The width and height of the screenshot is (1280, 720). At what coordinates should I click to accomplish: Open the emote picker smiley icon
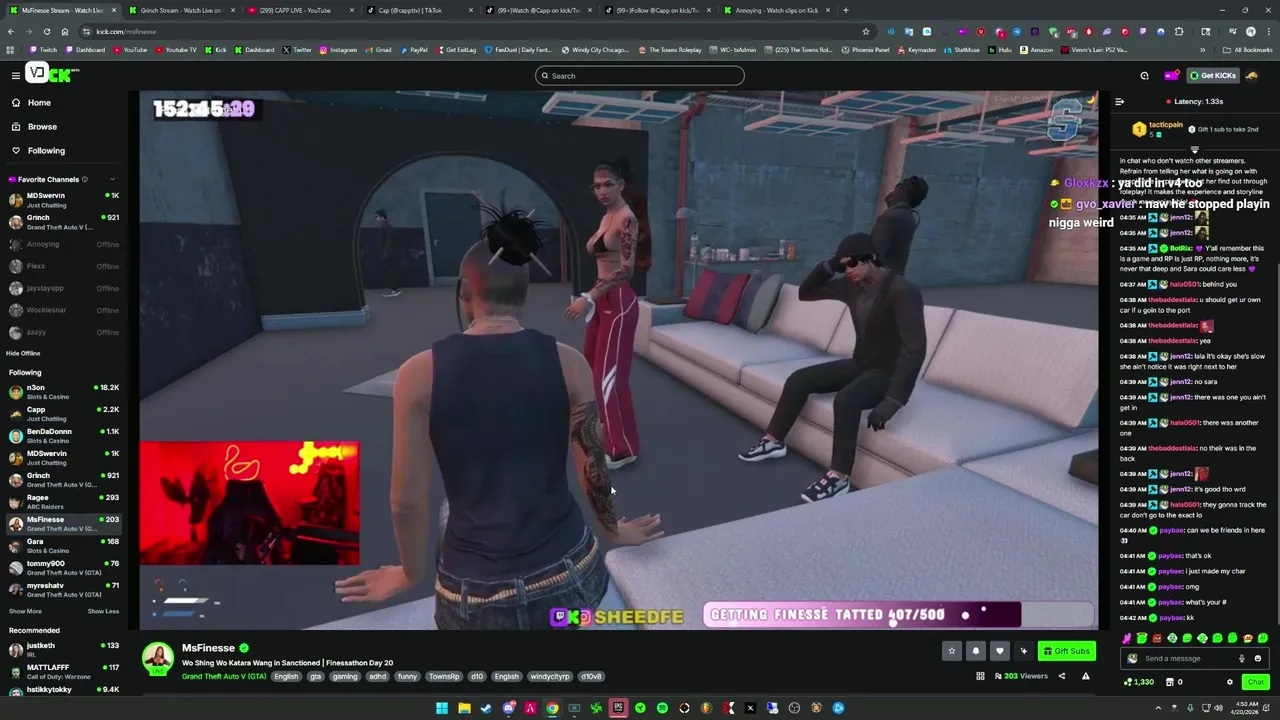point(1258,659)
